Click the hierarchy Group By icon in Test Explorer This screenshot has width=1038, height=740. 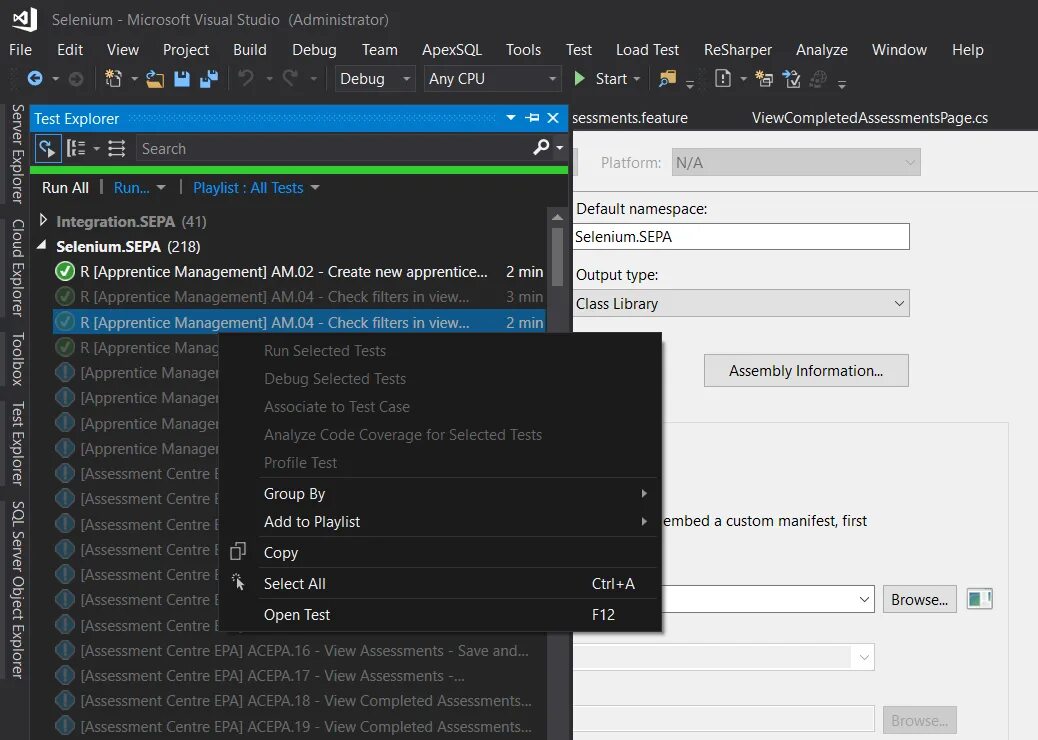click(x=76, y=148)
